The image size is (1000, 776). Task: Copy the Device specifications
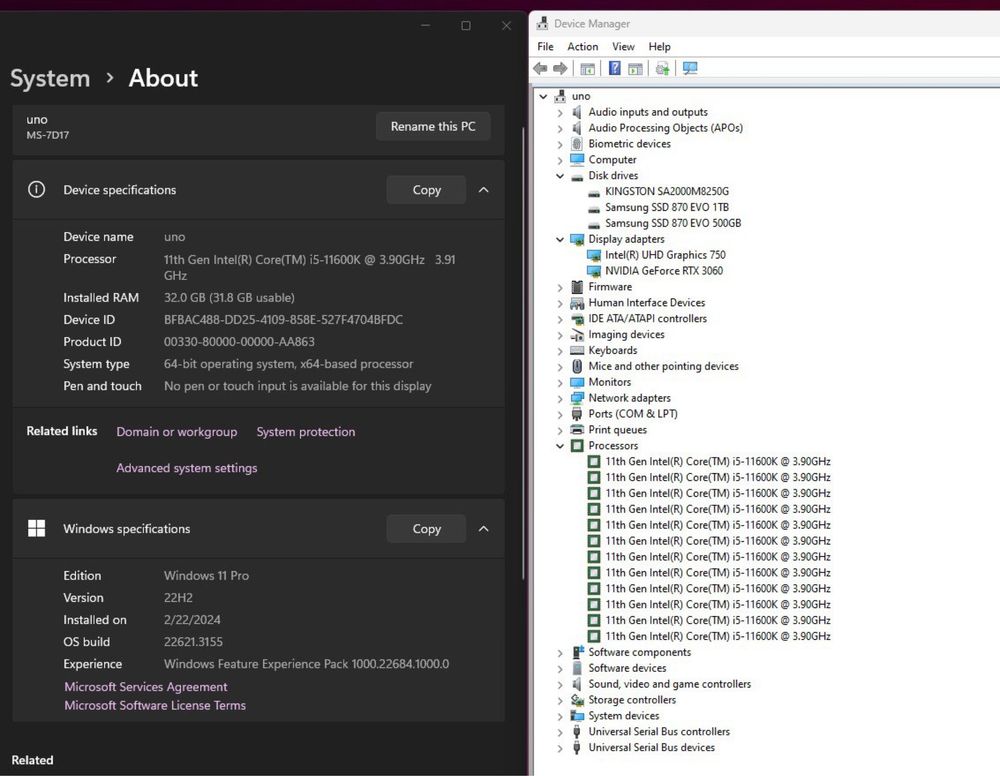[426, 189]
